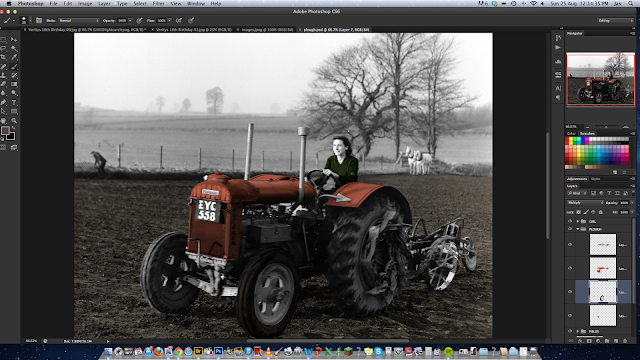This screenshot has height=360, width=640.
Task: Open the Histogram panel icon
Action: tap(558, 61)
